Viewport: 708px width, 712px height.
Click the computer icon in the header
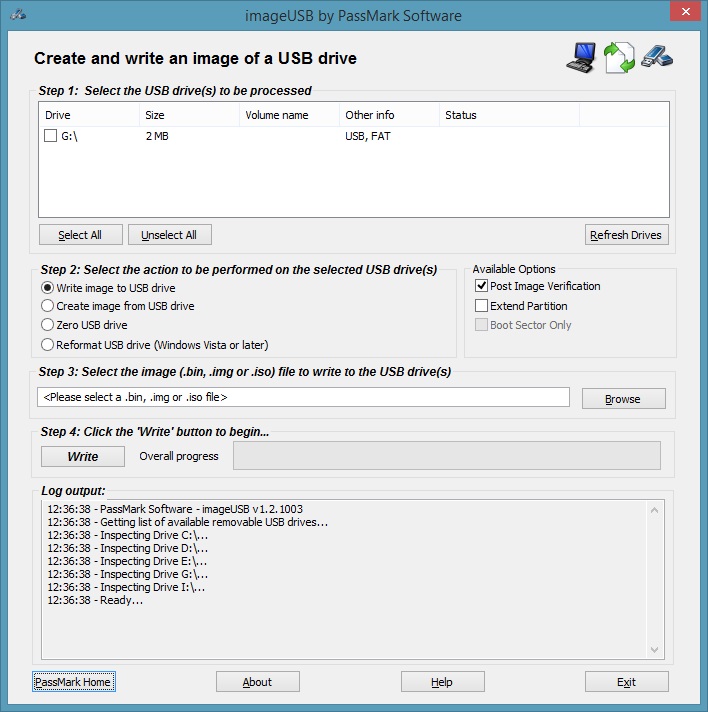click(x=581, y=58)
